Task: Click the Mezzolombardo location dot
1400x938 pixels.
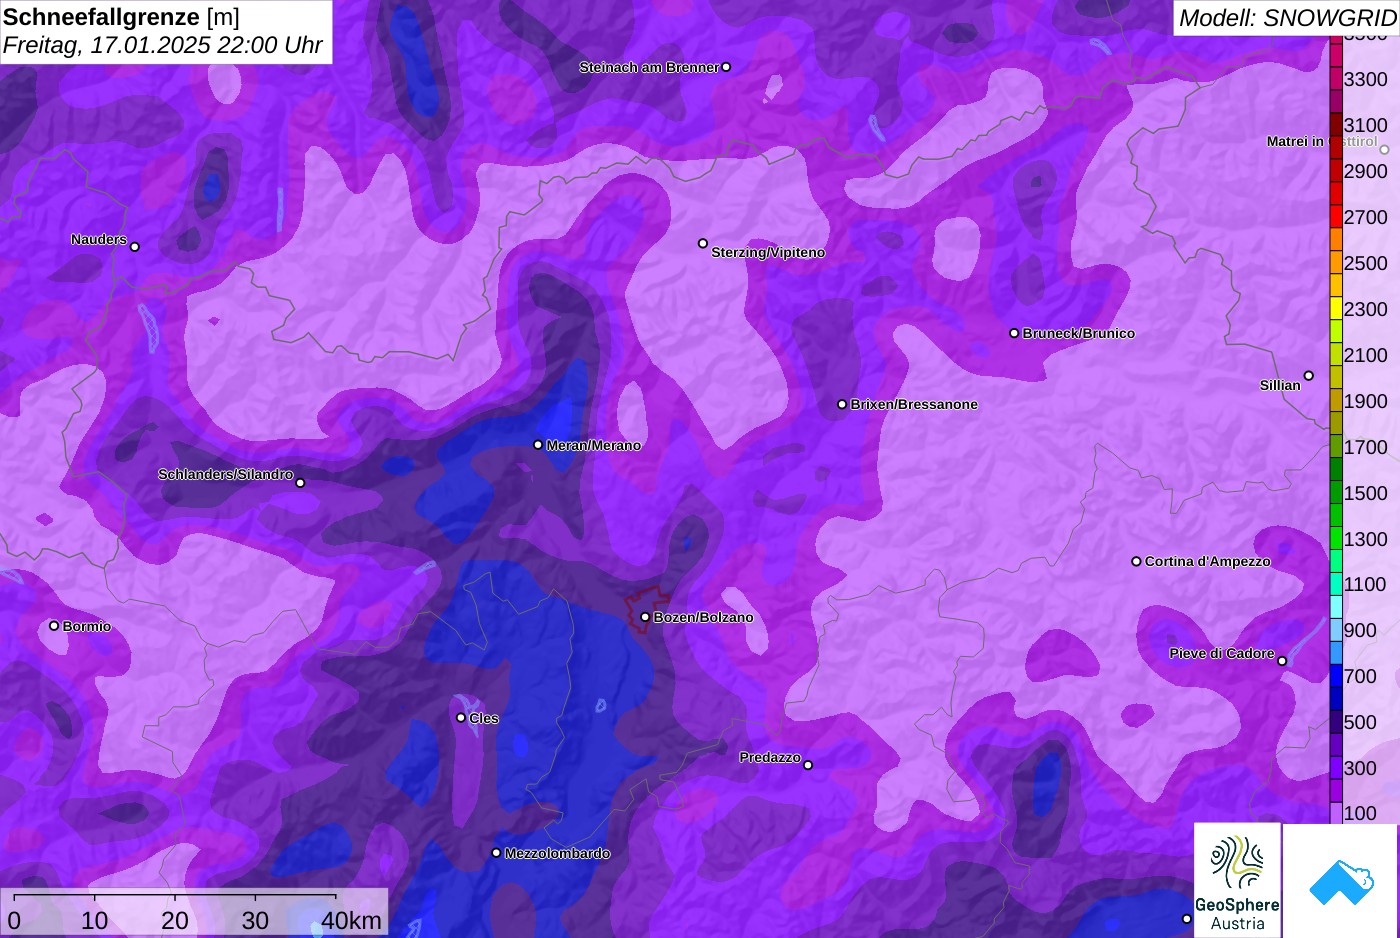Action: click(x=496, y=853)
